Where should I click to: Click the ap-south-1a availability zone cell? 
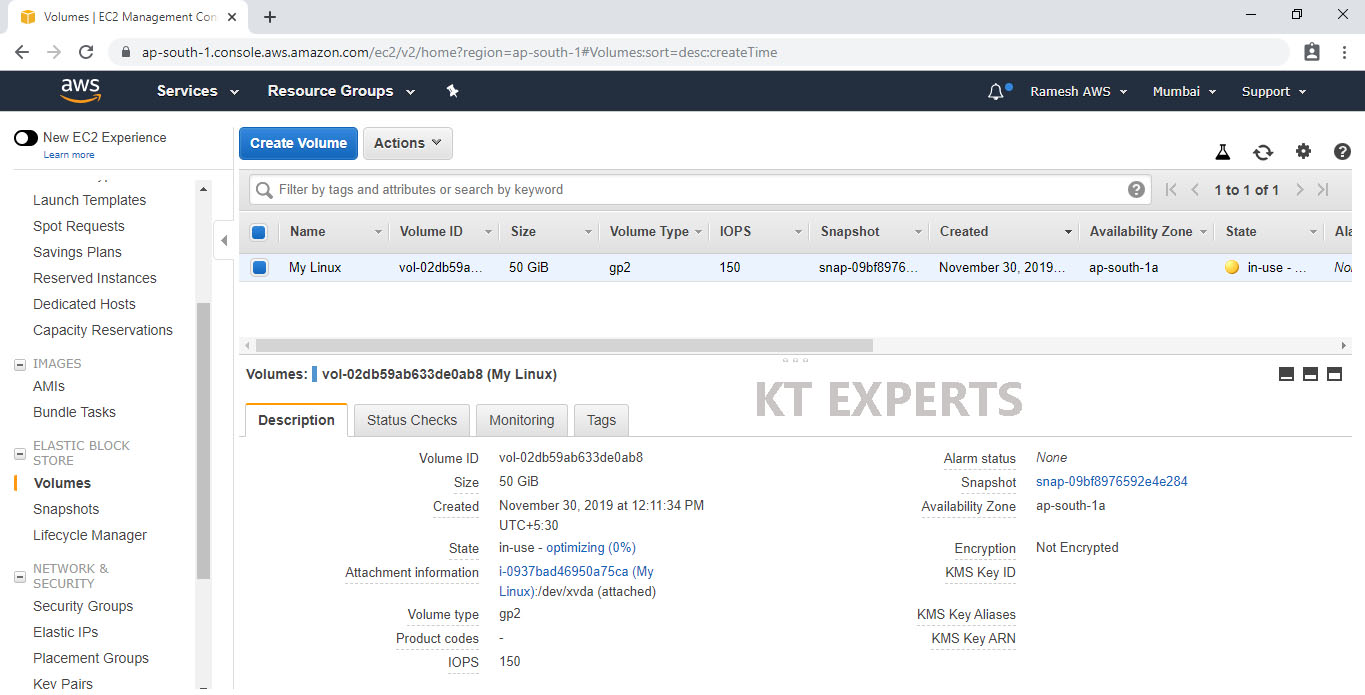(x=1124, y=267)
